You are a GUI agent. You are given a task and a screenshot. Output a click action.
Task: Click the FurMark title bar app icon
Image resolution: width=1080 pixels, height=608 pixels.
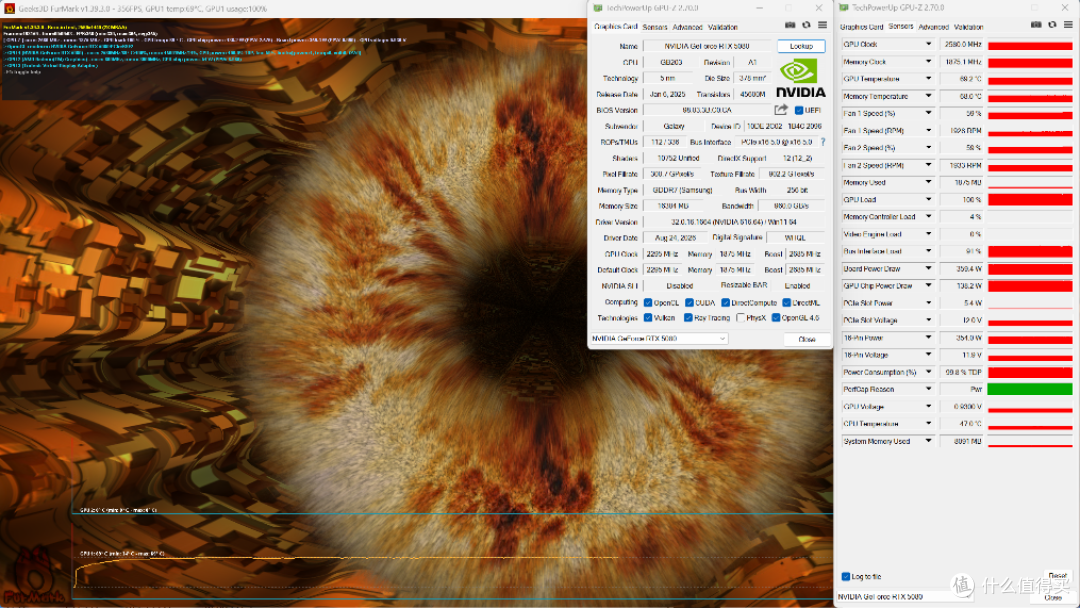9,8
